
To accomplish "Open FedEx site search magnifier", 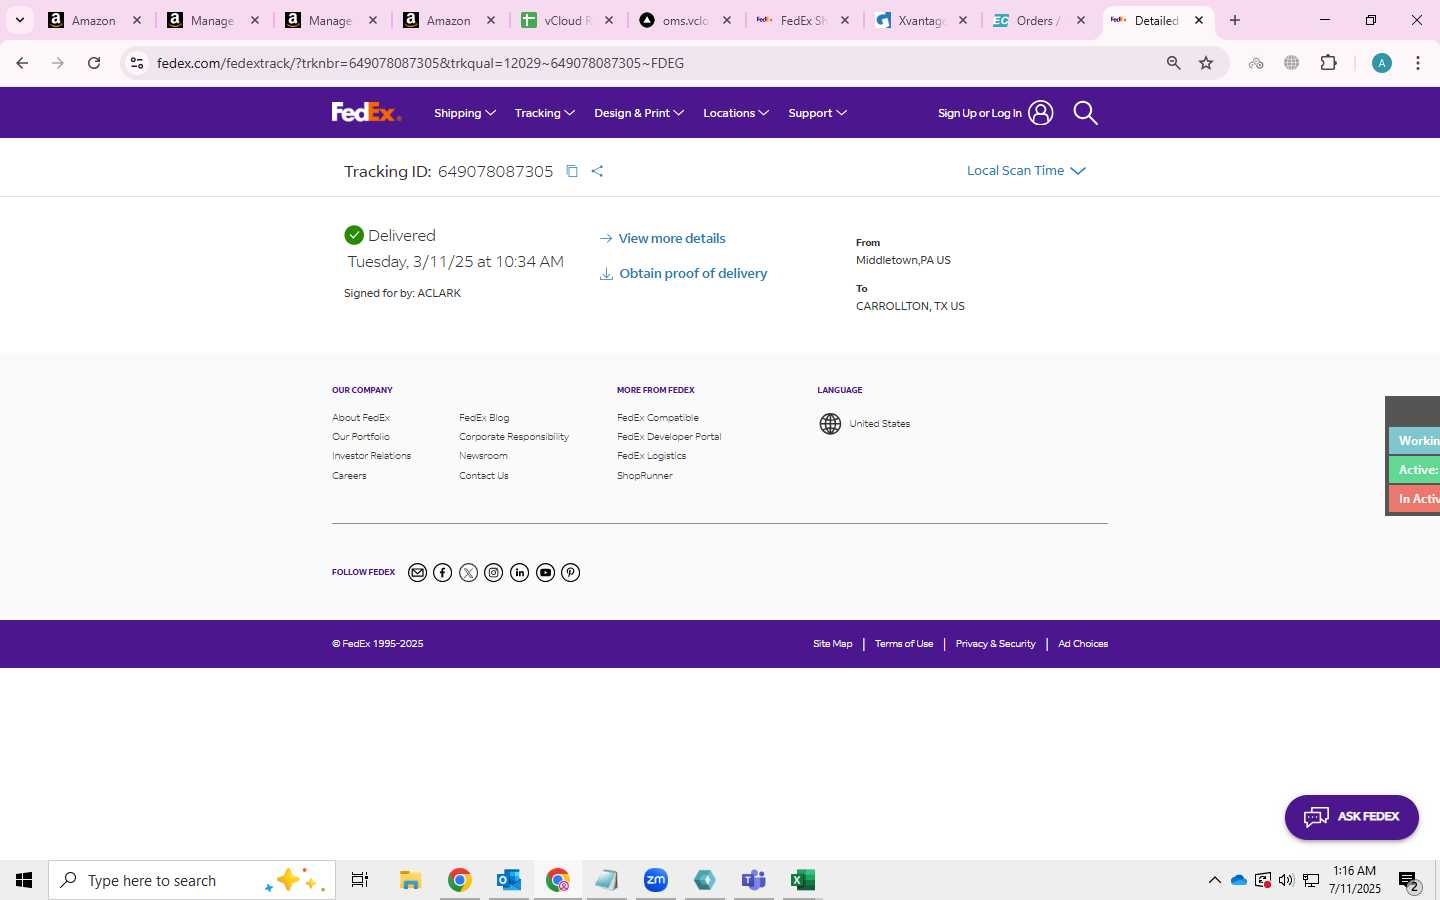I will 1085,113.
